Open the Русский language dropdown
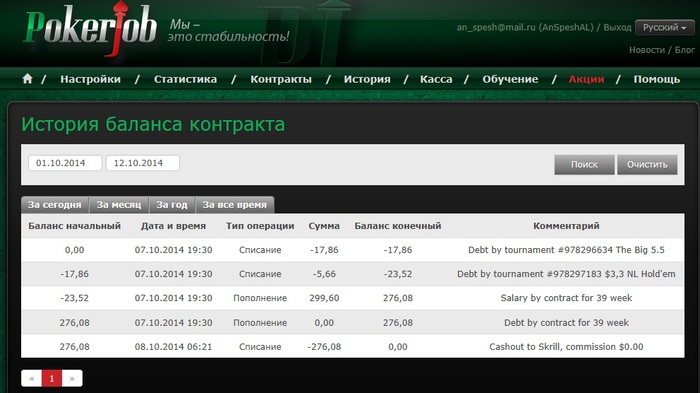This screenshot has height=393, width=700. point(664,28)
